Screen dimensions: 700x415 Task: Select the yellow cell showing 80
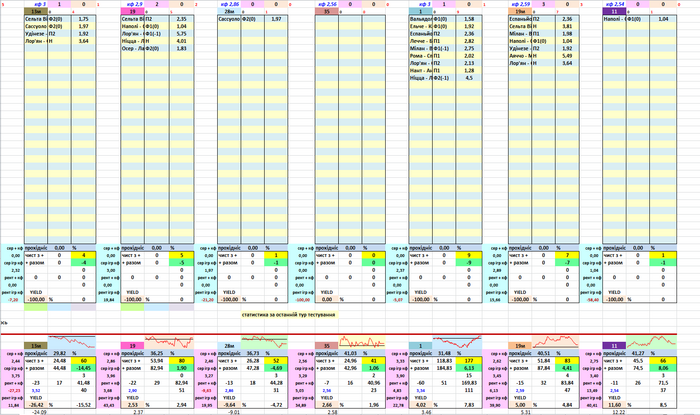(x=181, y=361)
